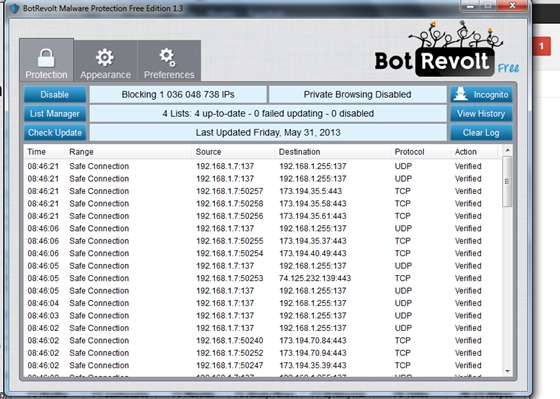Click the Bot Revolt Free logo
The width and height of the screenshot is (560, 399).
(x=446, y=49)
